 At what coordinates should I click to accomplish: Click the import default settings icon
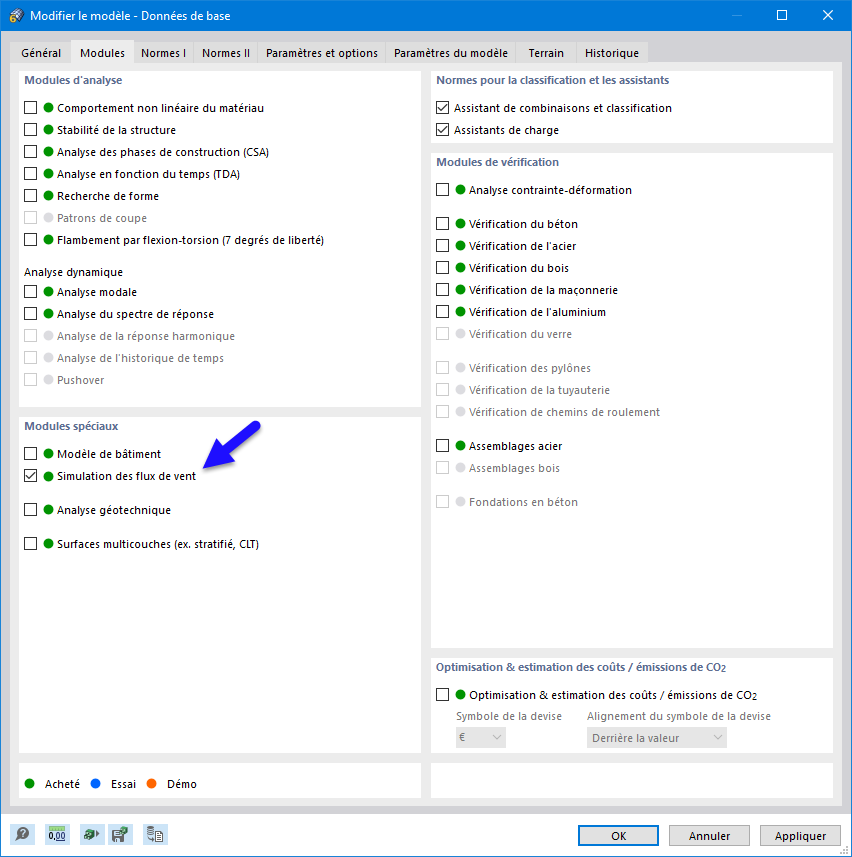(90, 835)
